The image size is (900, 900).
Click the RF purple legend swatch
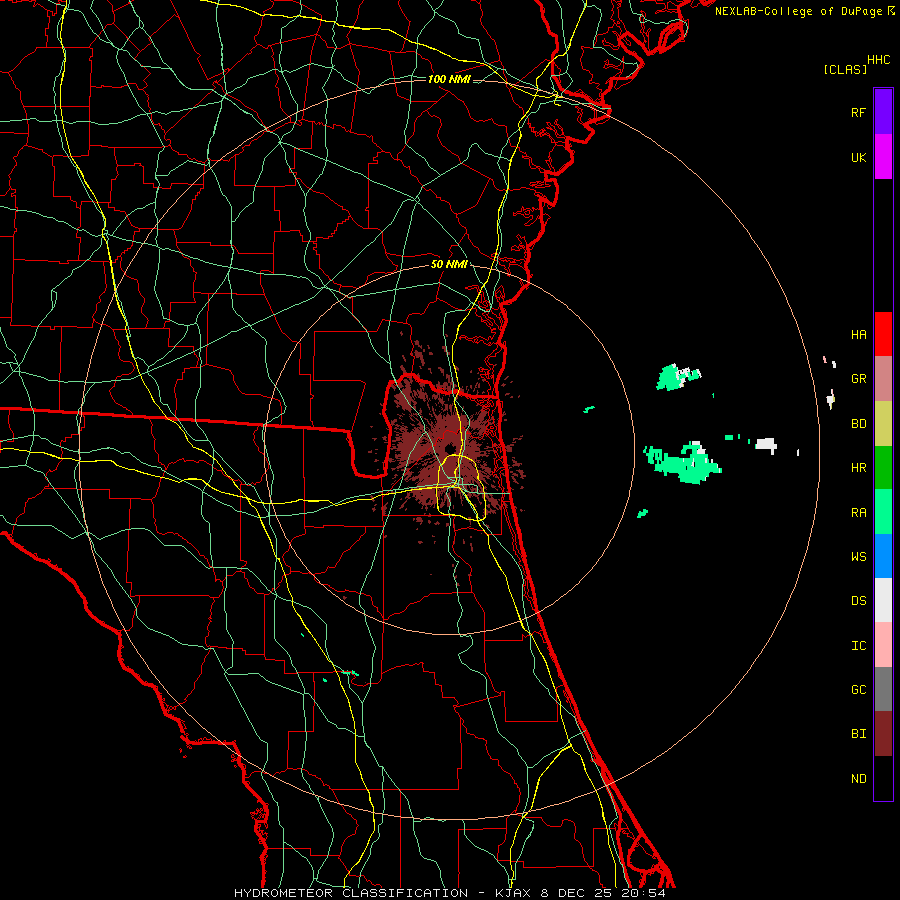pyautogui.click(x=883, y=112)
